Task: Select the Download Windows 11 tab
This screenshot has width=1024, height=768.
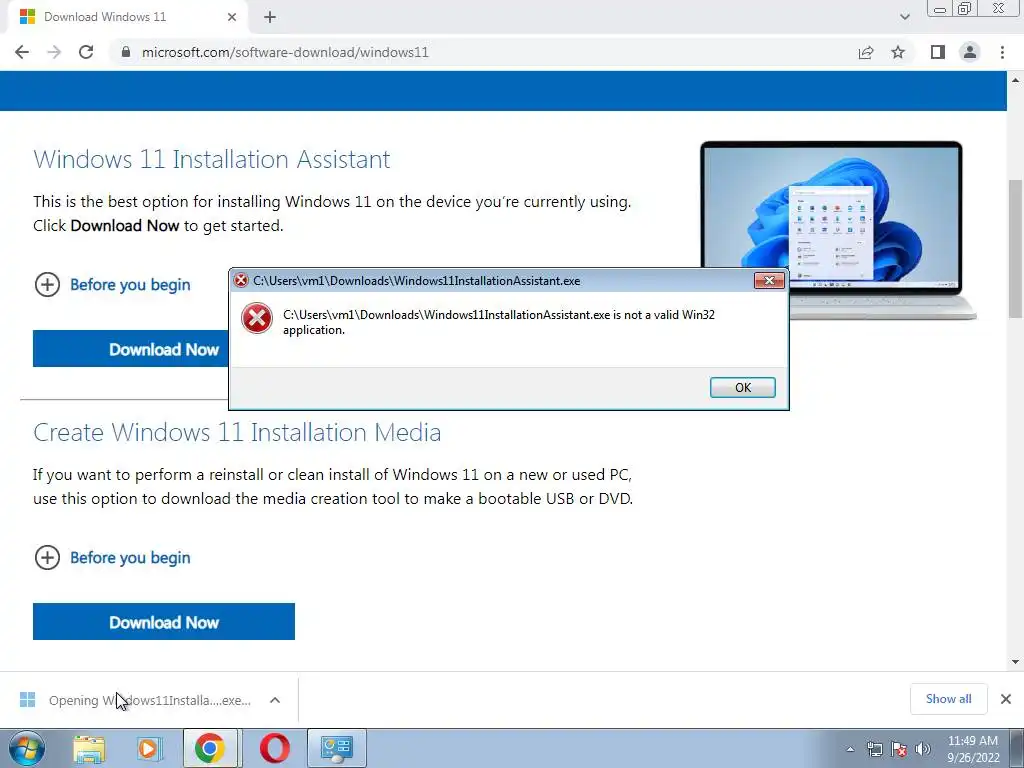Action: (x=127, y=17)
